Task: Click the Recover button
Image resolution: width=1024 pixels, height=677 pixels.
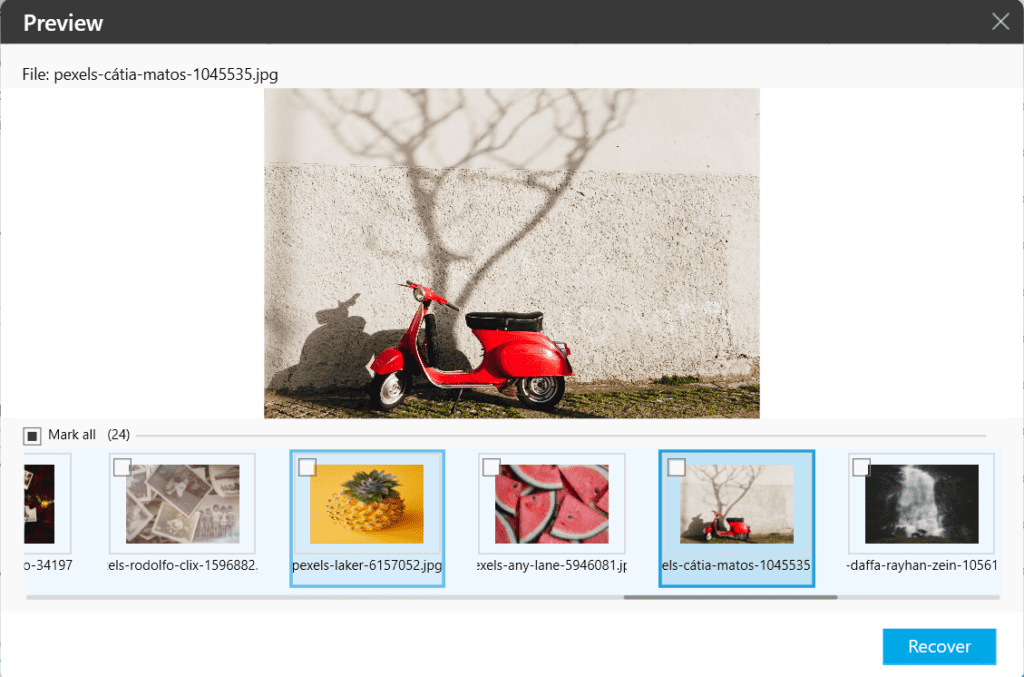Action: [938, 646]
